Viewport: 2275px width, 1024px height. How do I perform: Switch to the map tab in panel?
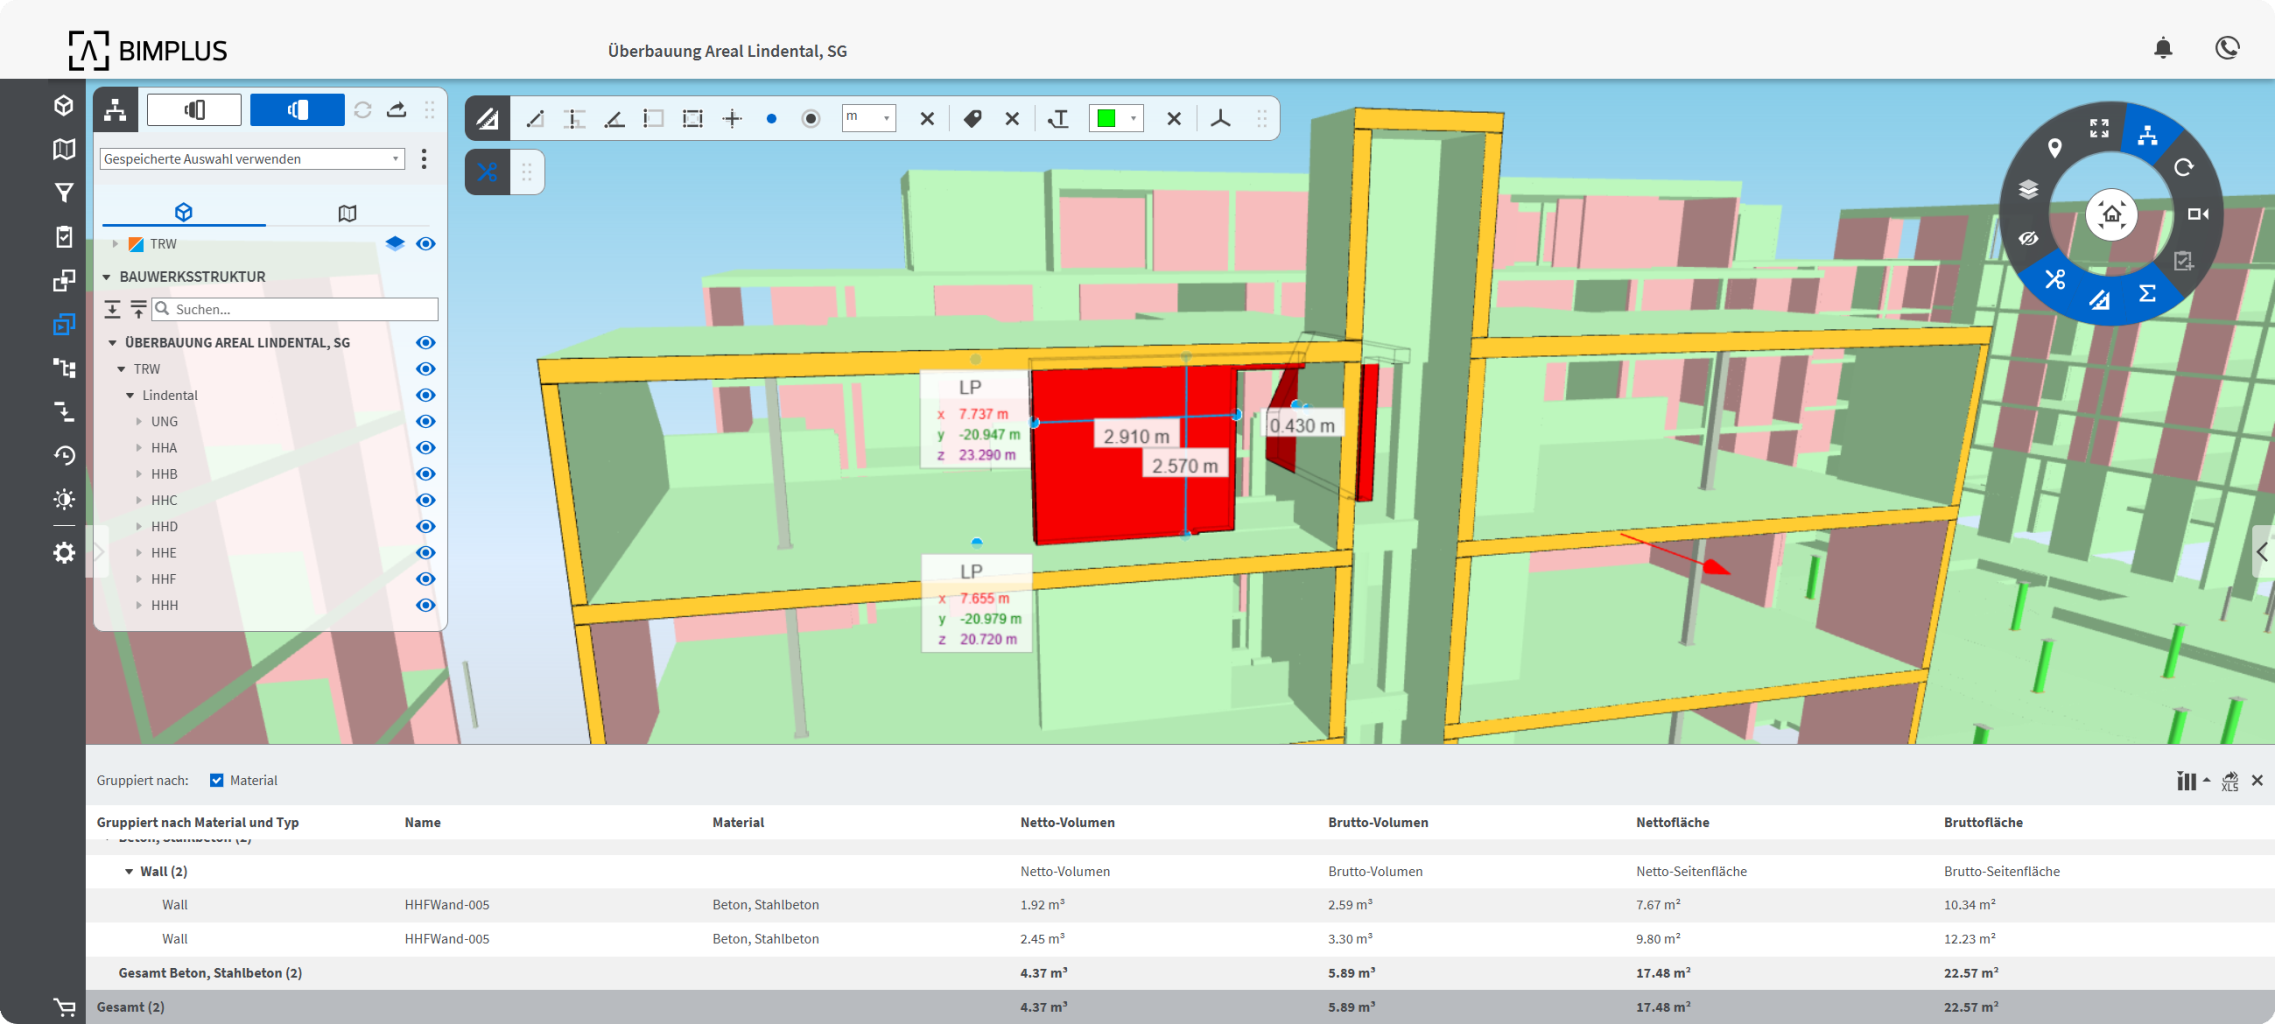click(347, 213)
